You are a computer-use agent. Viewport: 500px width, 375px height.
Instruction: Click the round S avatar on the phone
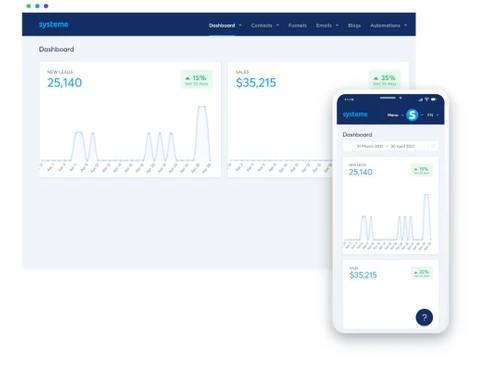click(x=412, y=115)
